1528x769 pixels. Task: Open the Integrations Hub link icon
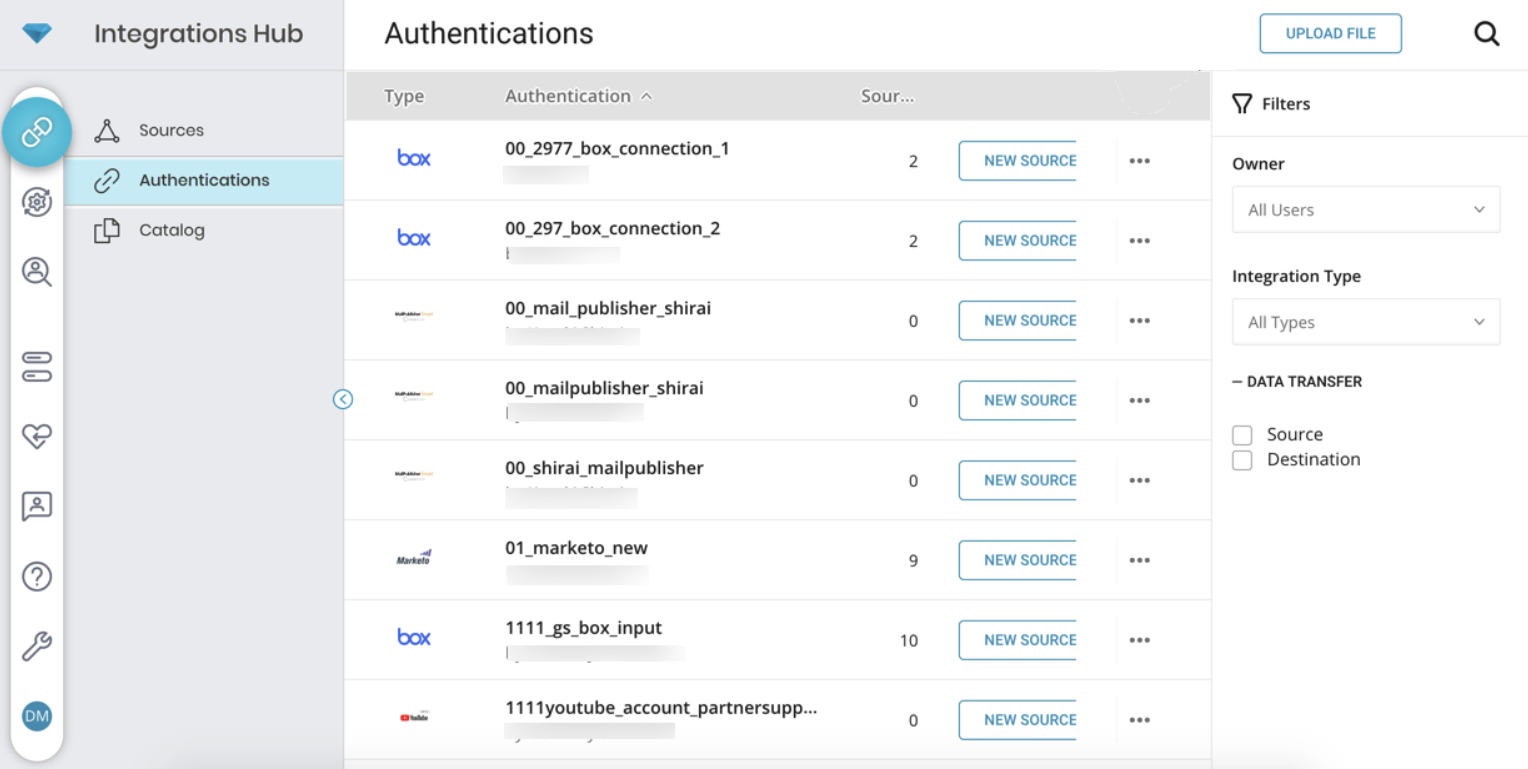click(x=37, y=132)
